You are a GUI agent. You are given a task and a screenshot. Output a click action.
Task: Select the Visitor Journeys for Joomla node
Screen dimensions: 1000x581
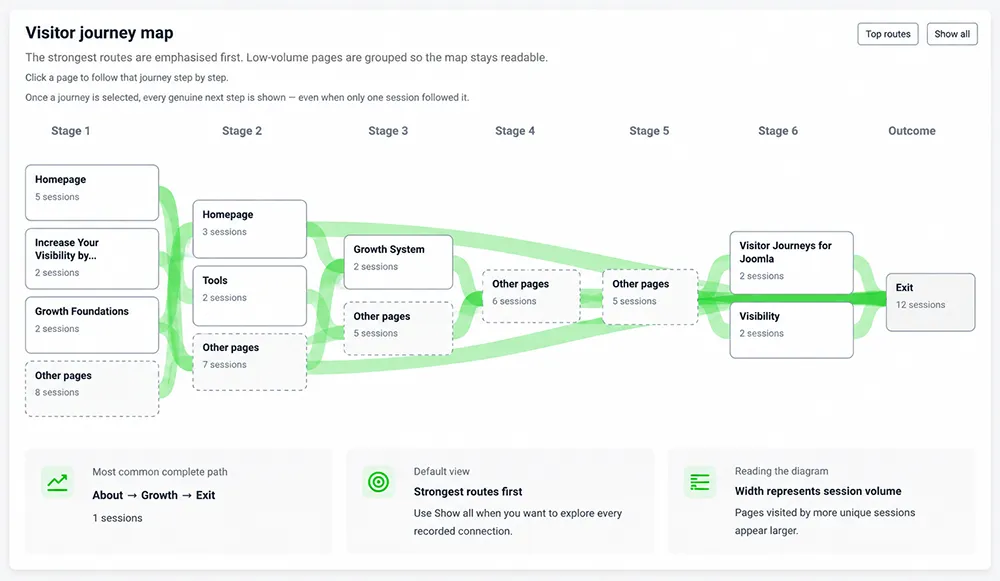(x=791, y=263)
